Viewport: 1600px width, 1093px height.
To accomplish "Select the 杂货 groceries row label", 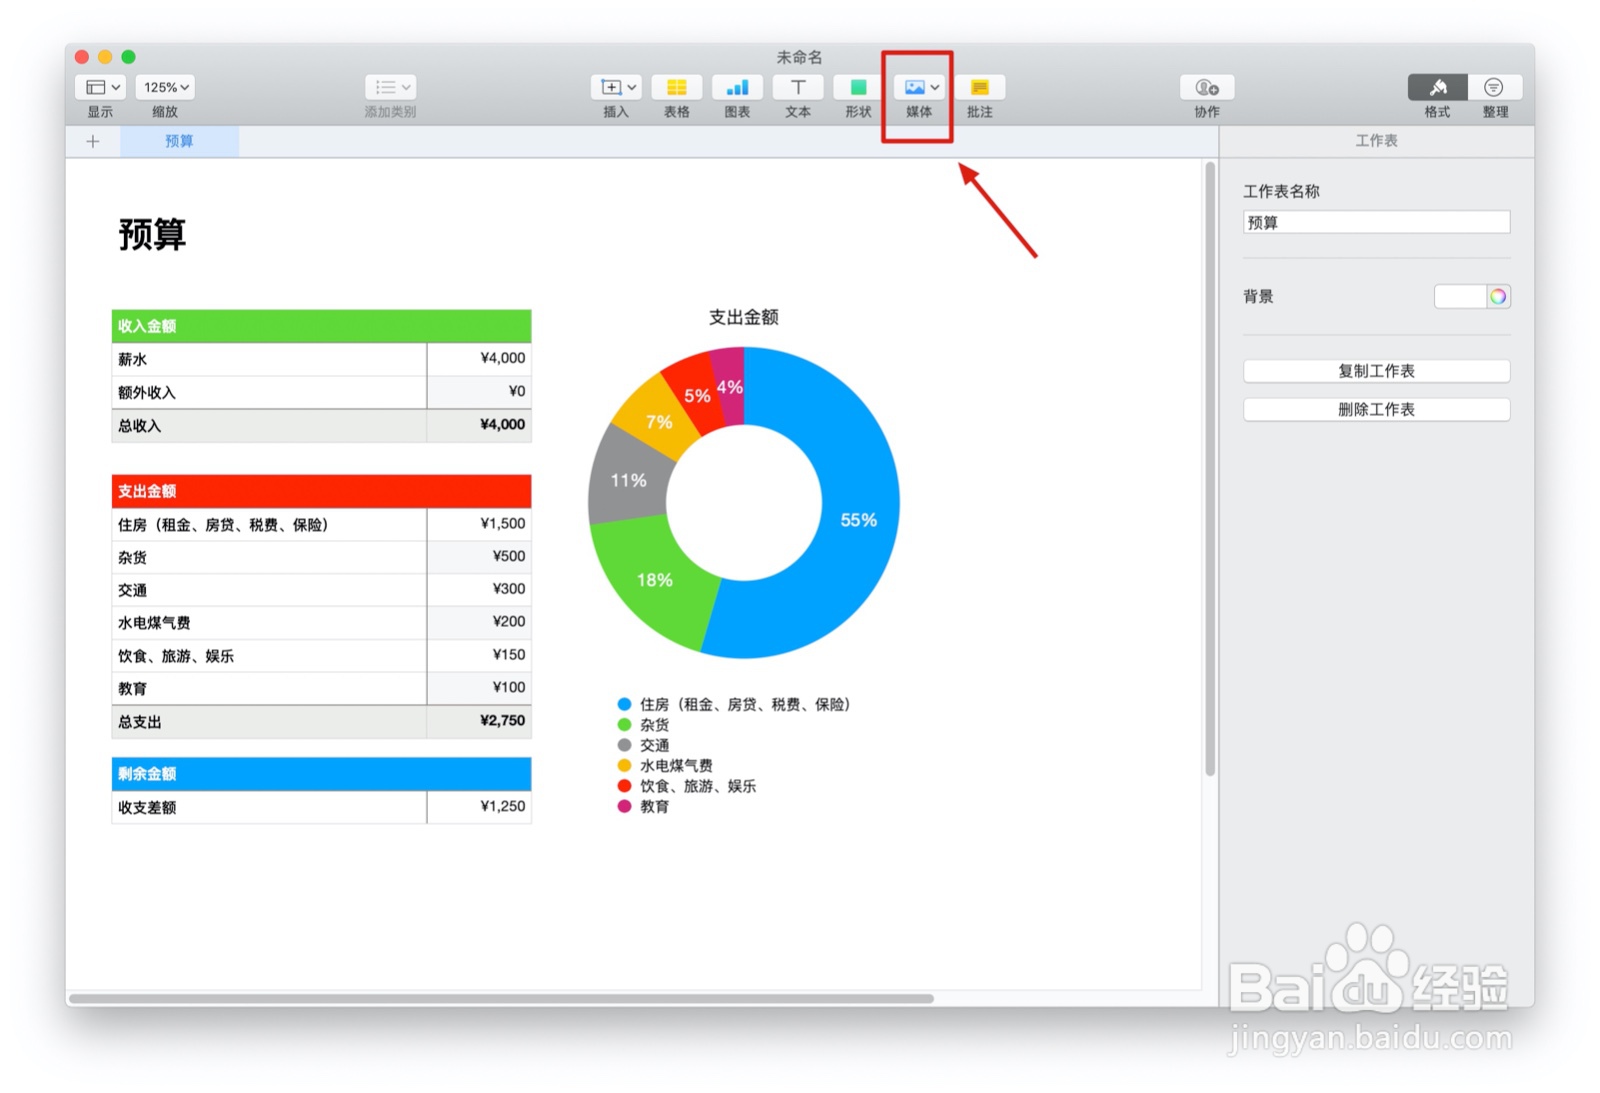I will [x=269, y=557].
